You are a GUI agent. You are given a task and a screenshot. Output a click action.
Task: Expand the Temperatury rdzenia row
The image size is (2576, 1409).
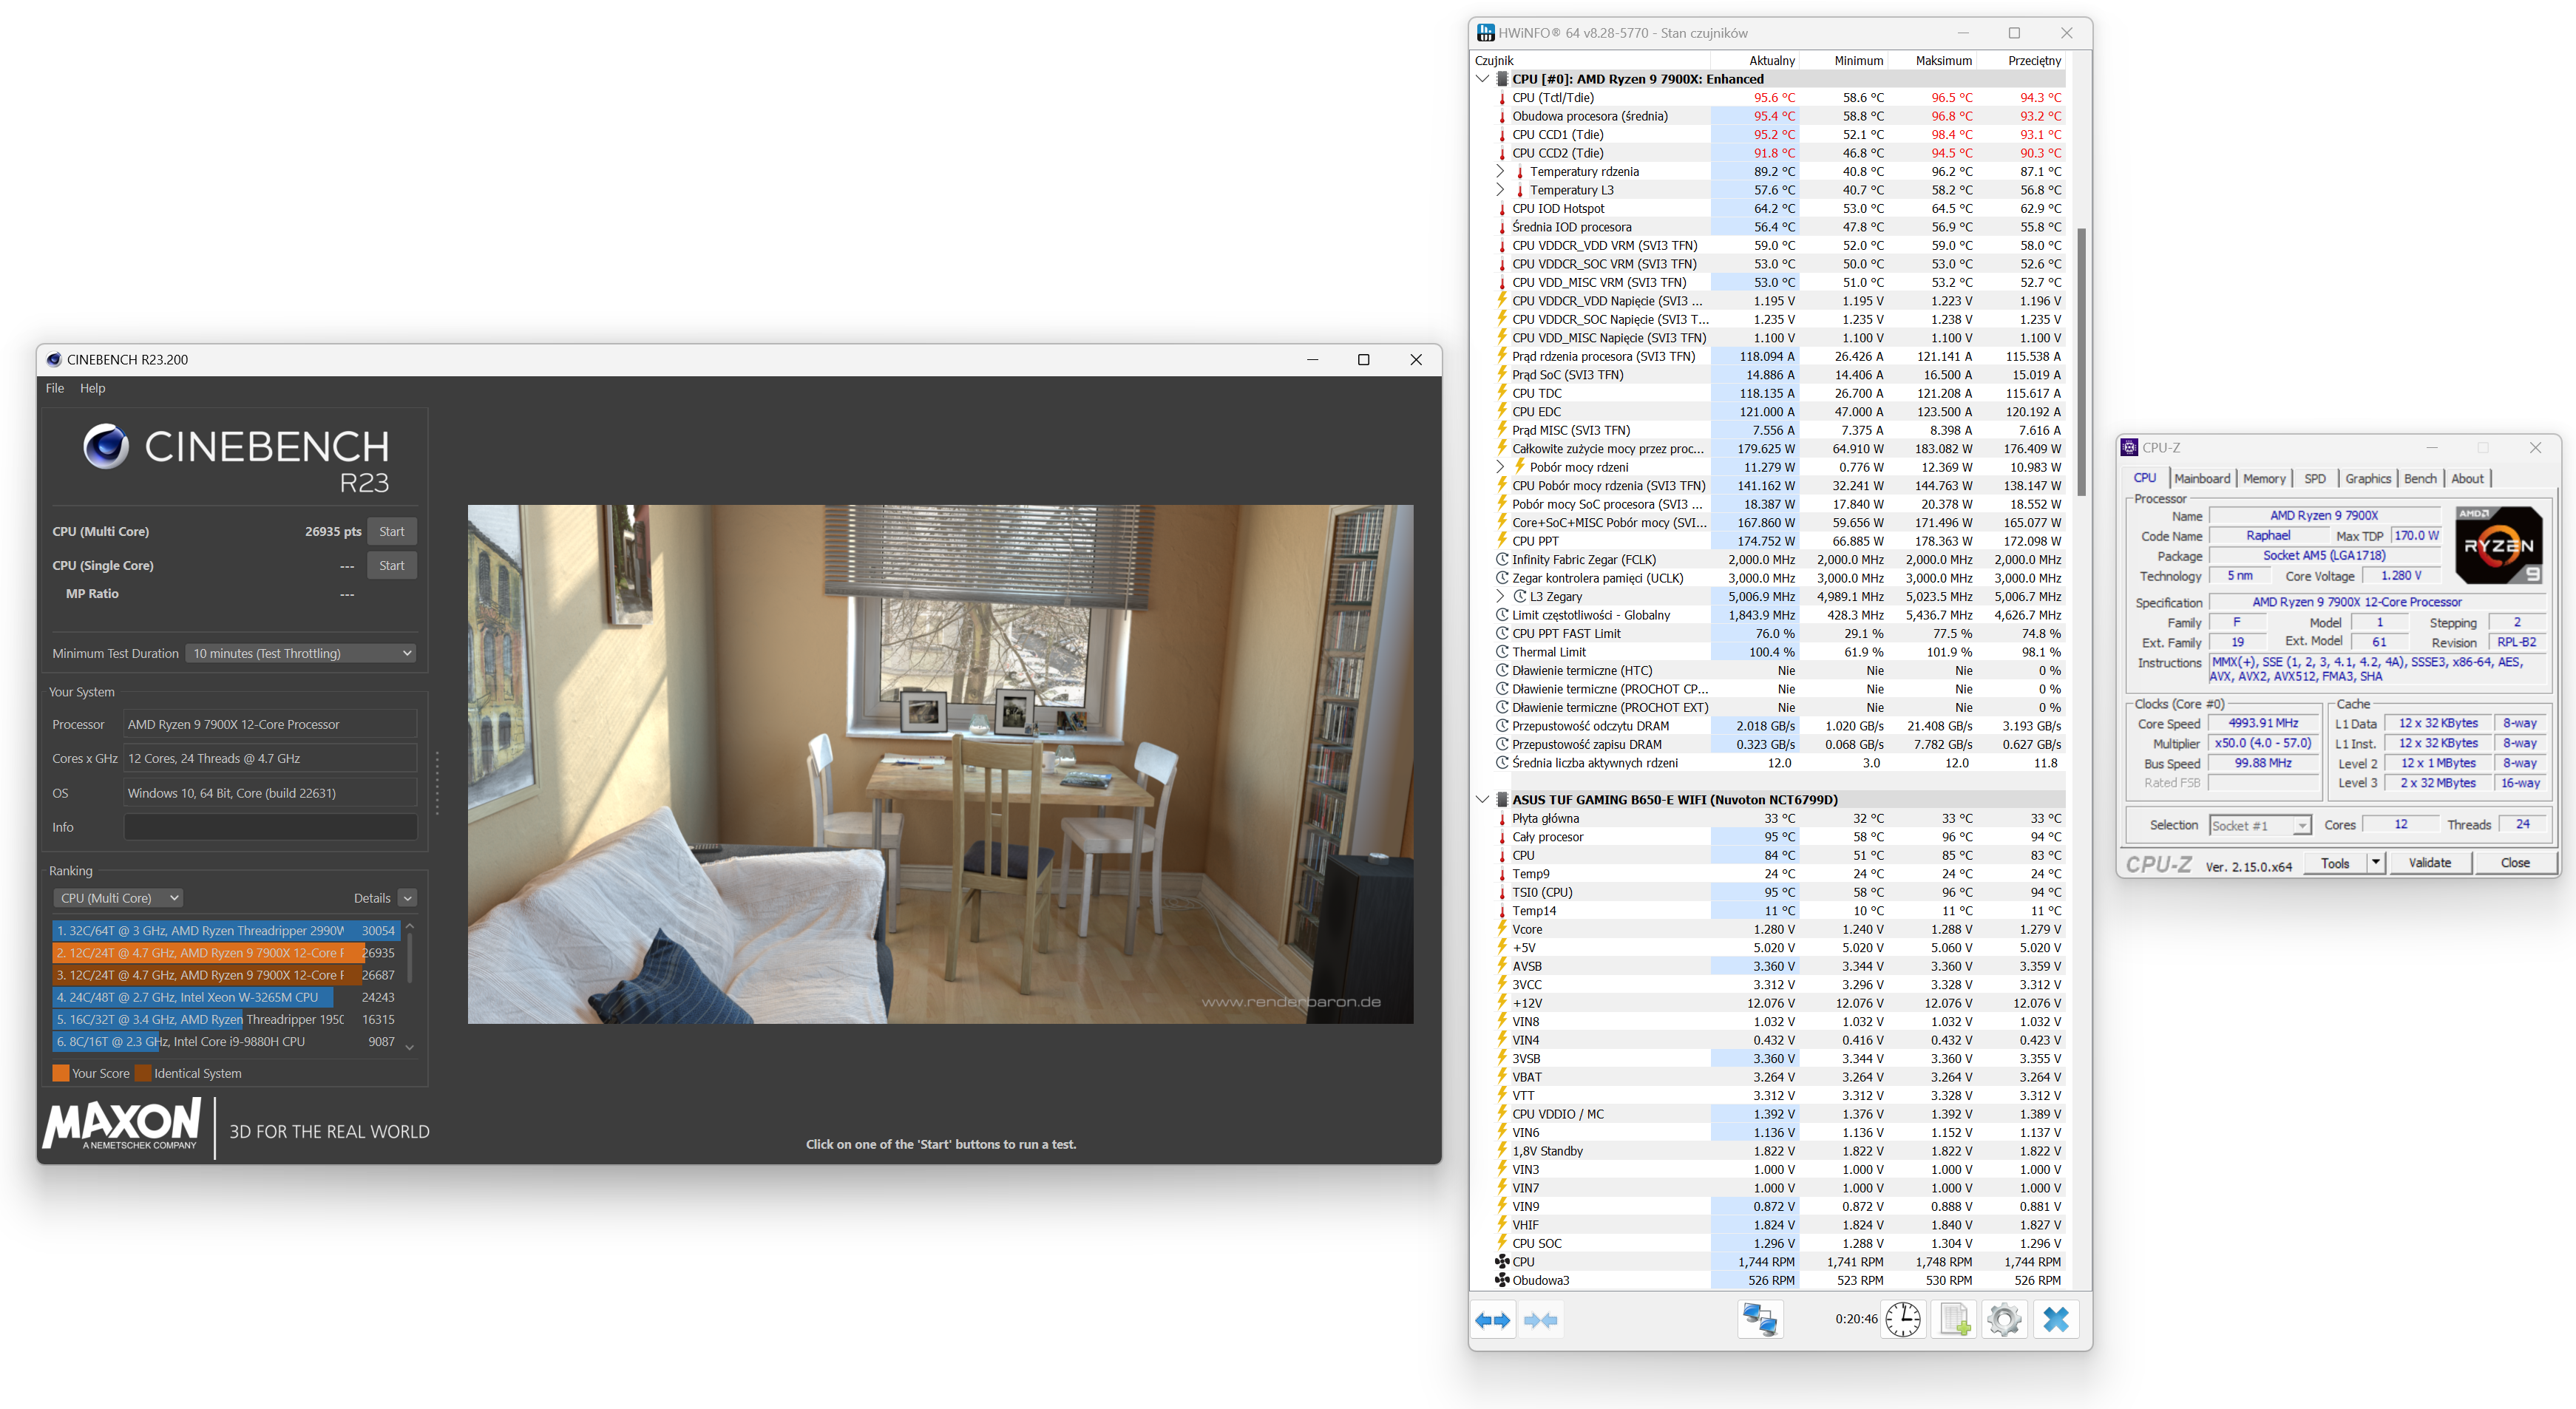(x=1499, y=171)
